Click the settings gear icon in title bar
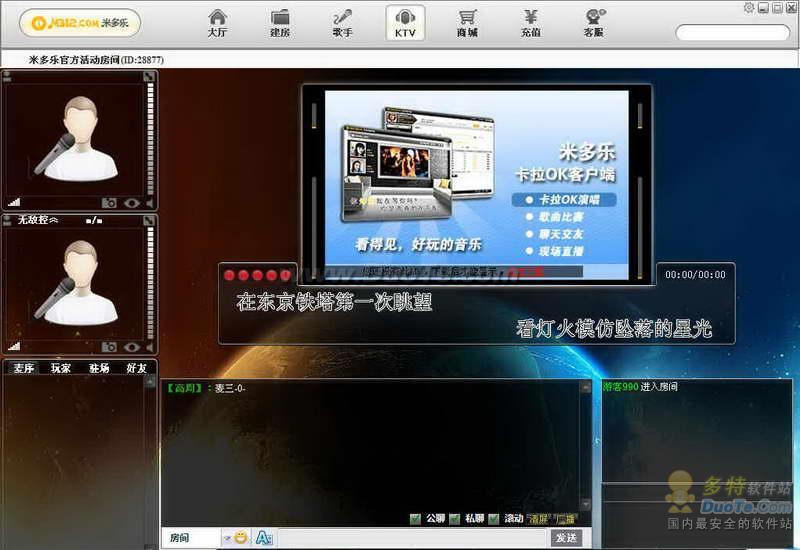800x550 pixels. (x=749, y=7)
